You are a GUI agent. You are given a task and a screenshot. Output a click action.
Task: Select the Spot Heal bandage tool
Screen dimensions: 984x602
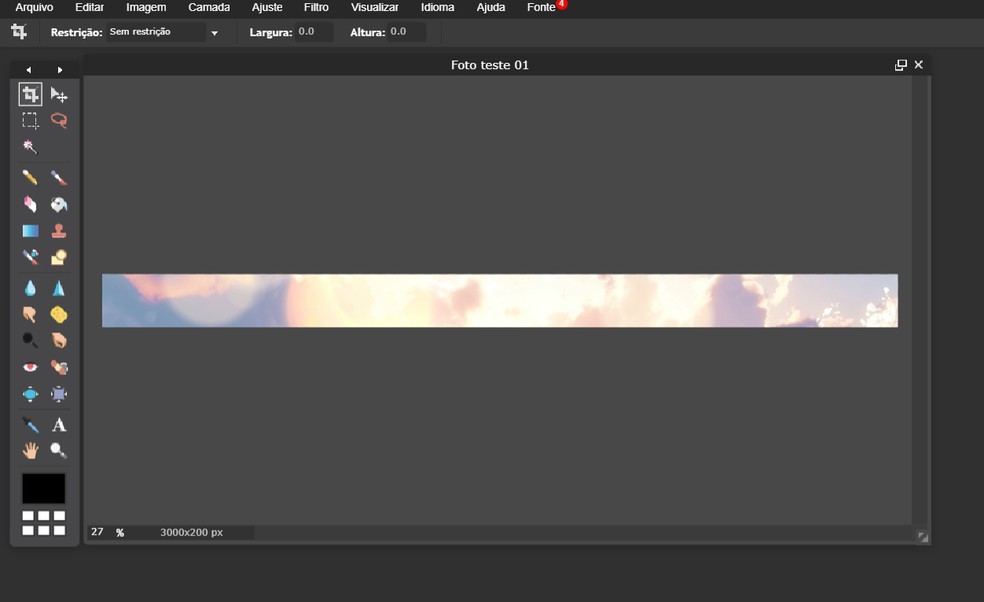coord(59,367)
